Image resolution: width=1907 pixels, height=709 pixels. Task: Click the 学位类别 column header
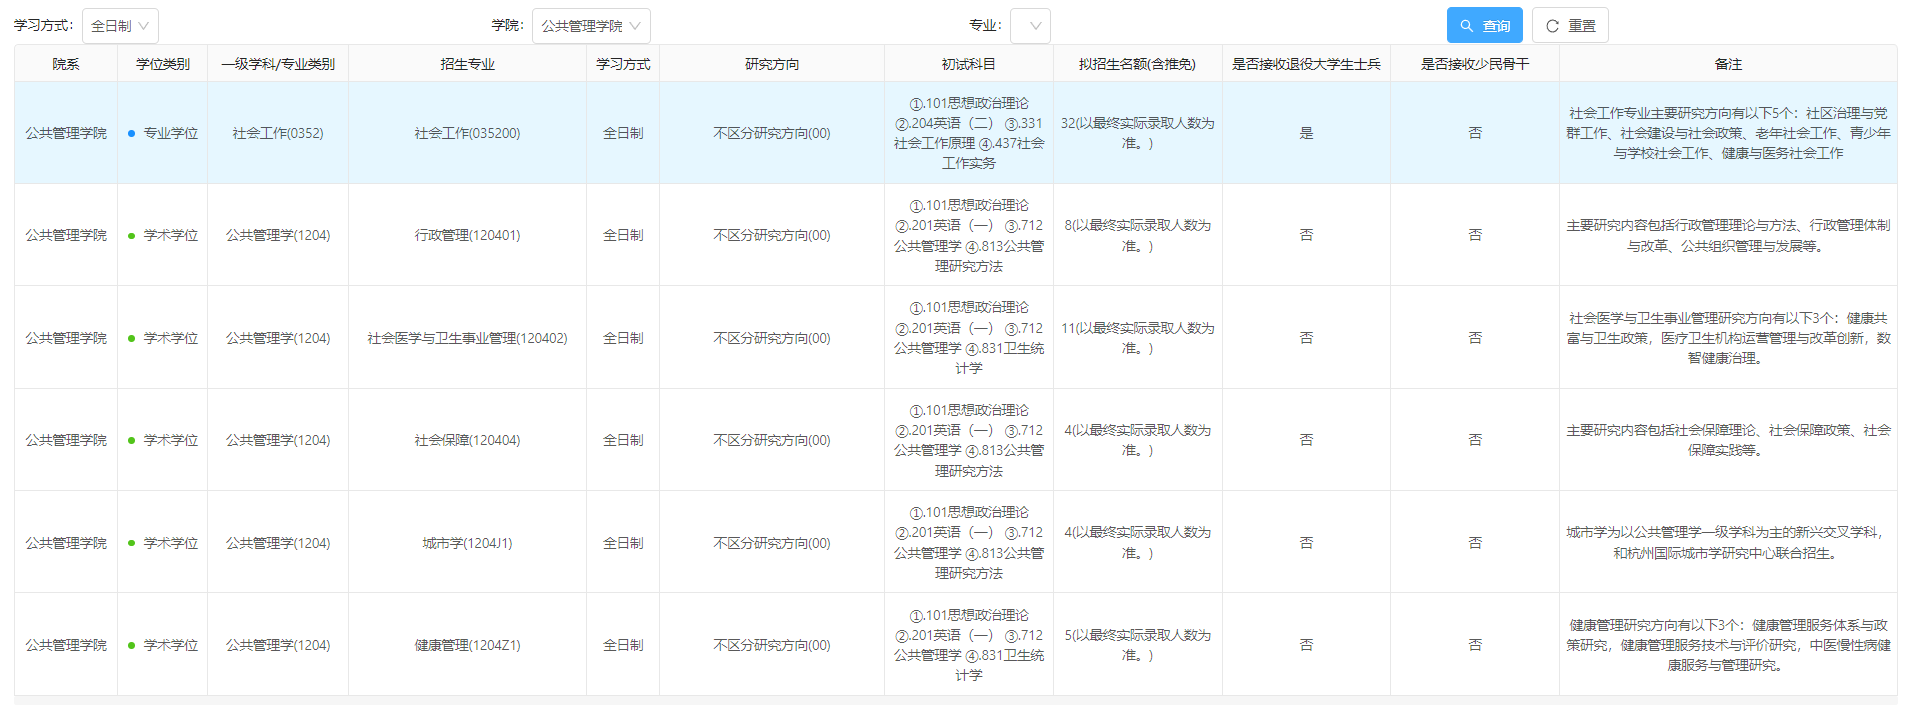163,64
